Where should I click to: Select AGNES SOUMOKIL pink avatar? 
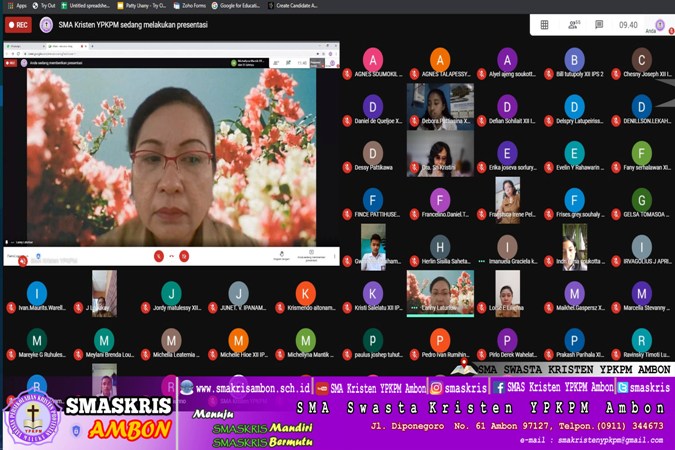tap(373, 60)
